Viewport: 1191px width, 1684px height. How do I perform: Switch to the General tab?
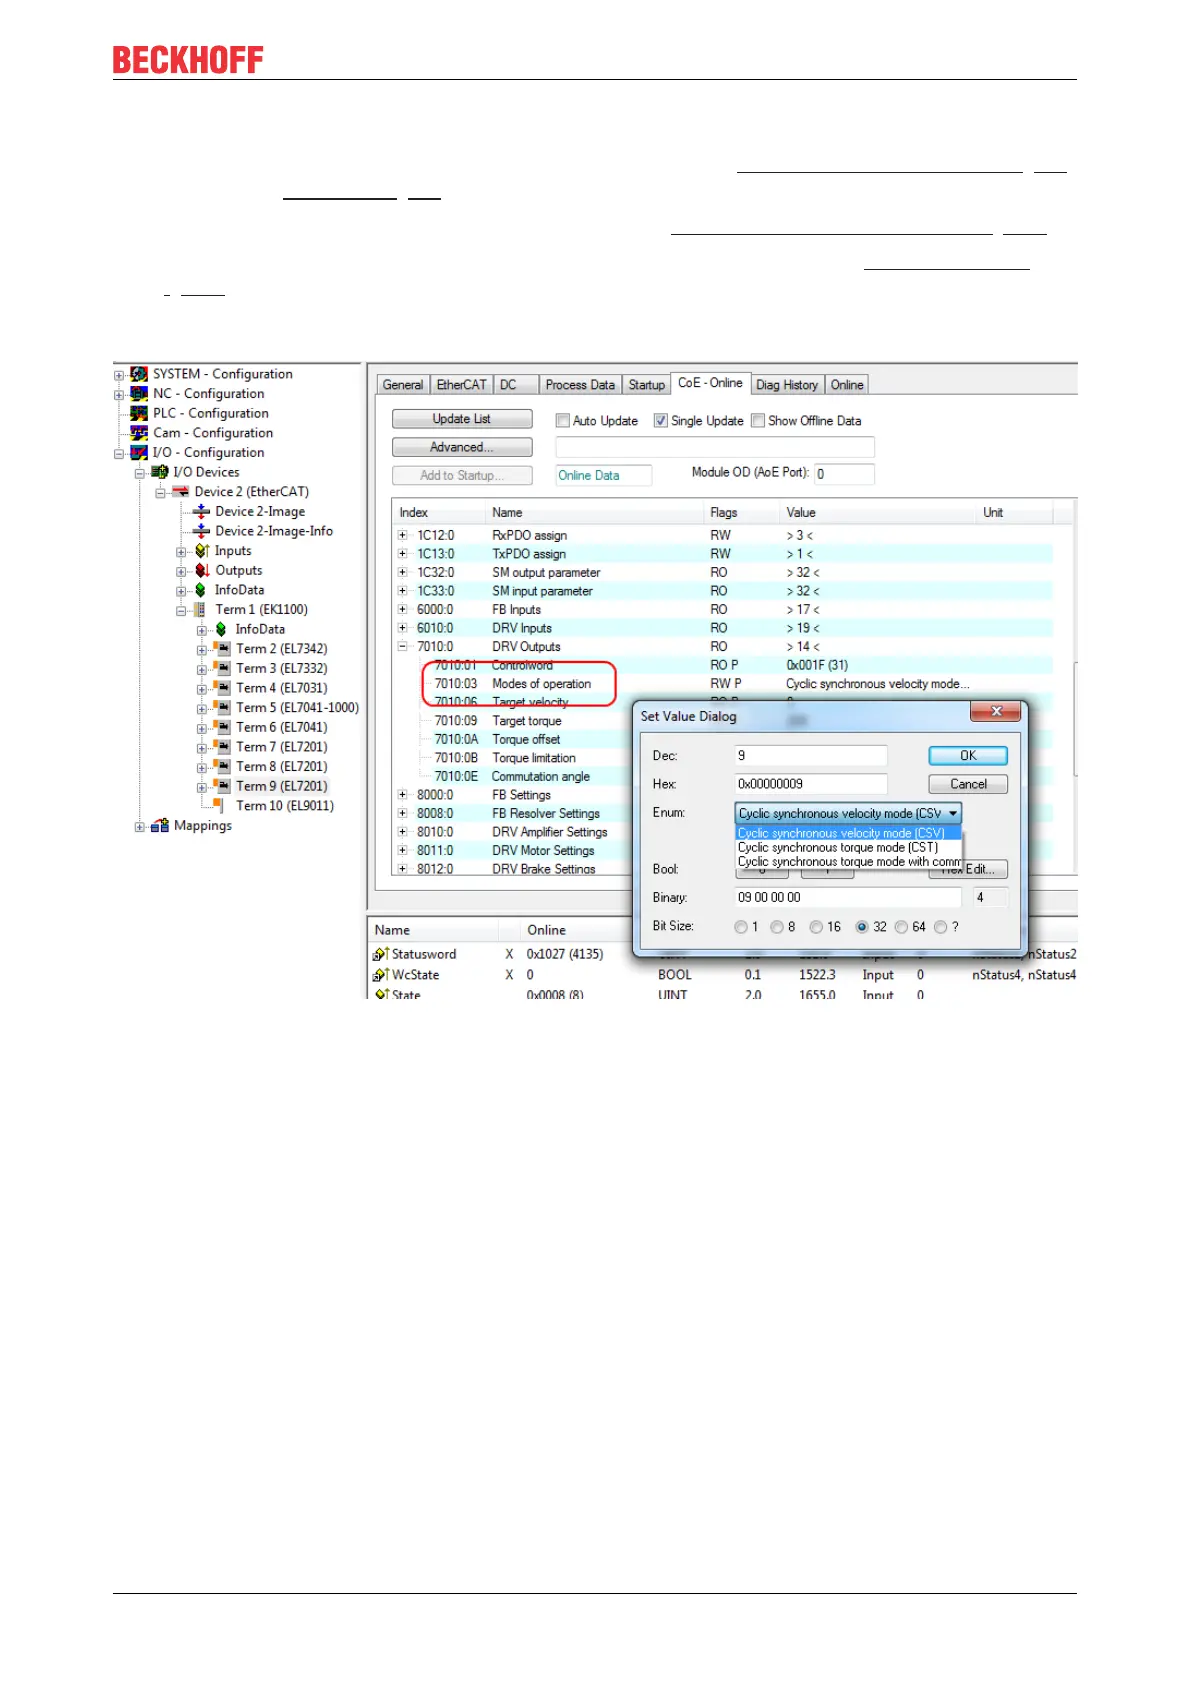[x=403, y=385]
